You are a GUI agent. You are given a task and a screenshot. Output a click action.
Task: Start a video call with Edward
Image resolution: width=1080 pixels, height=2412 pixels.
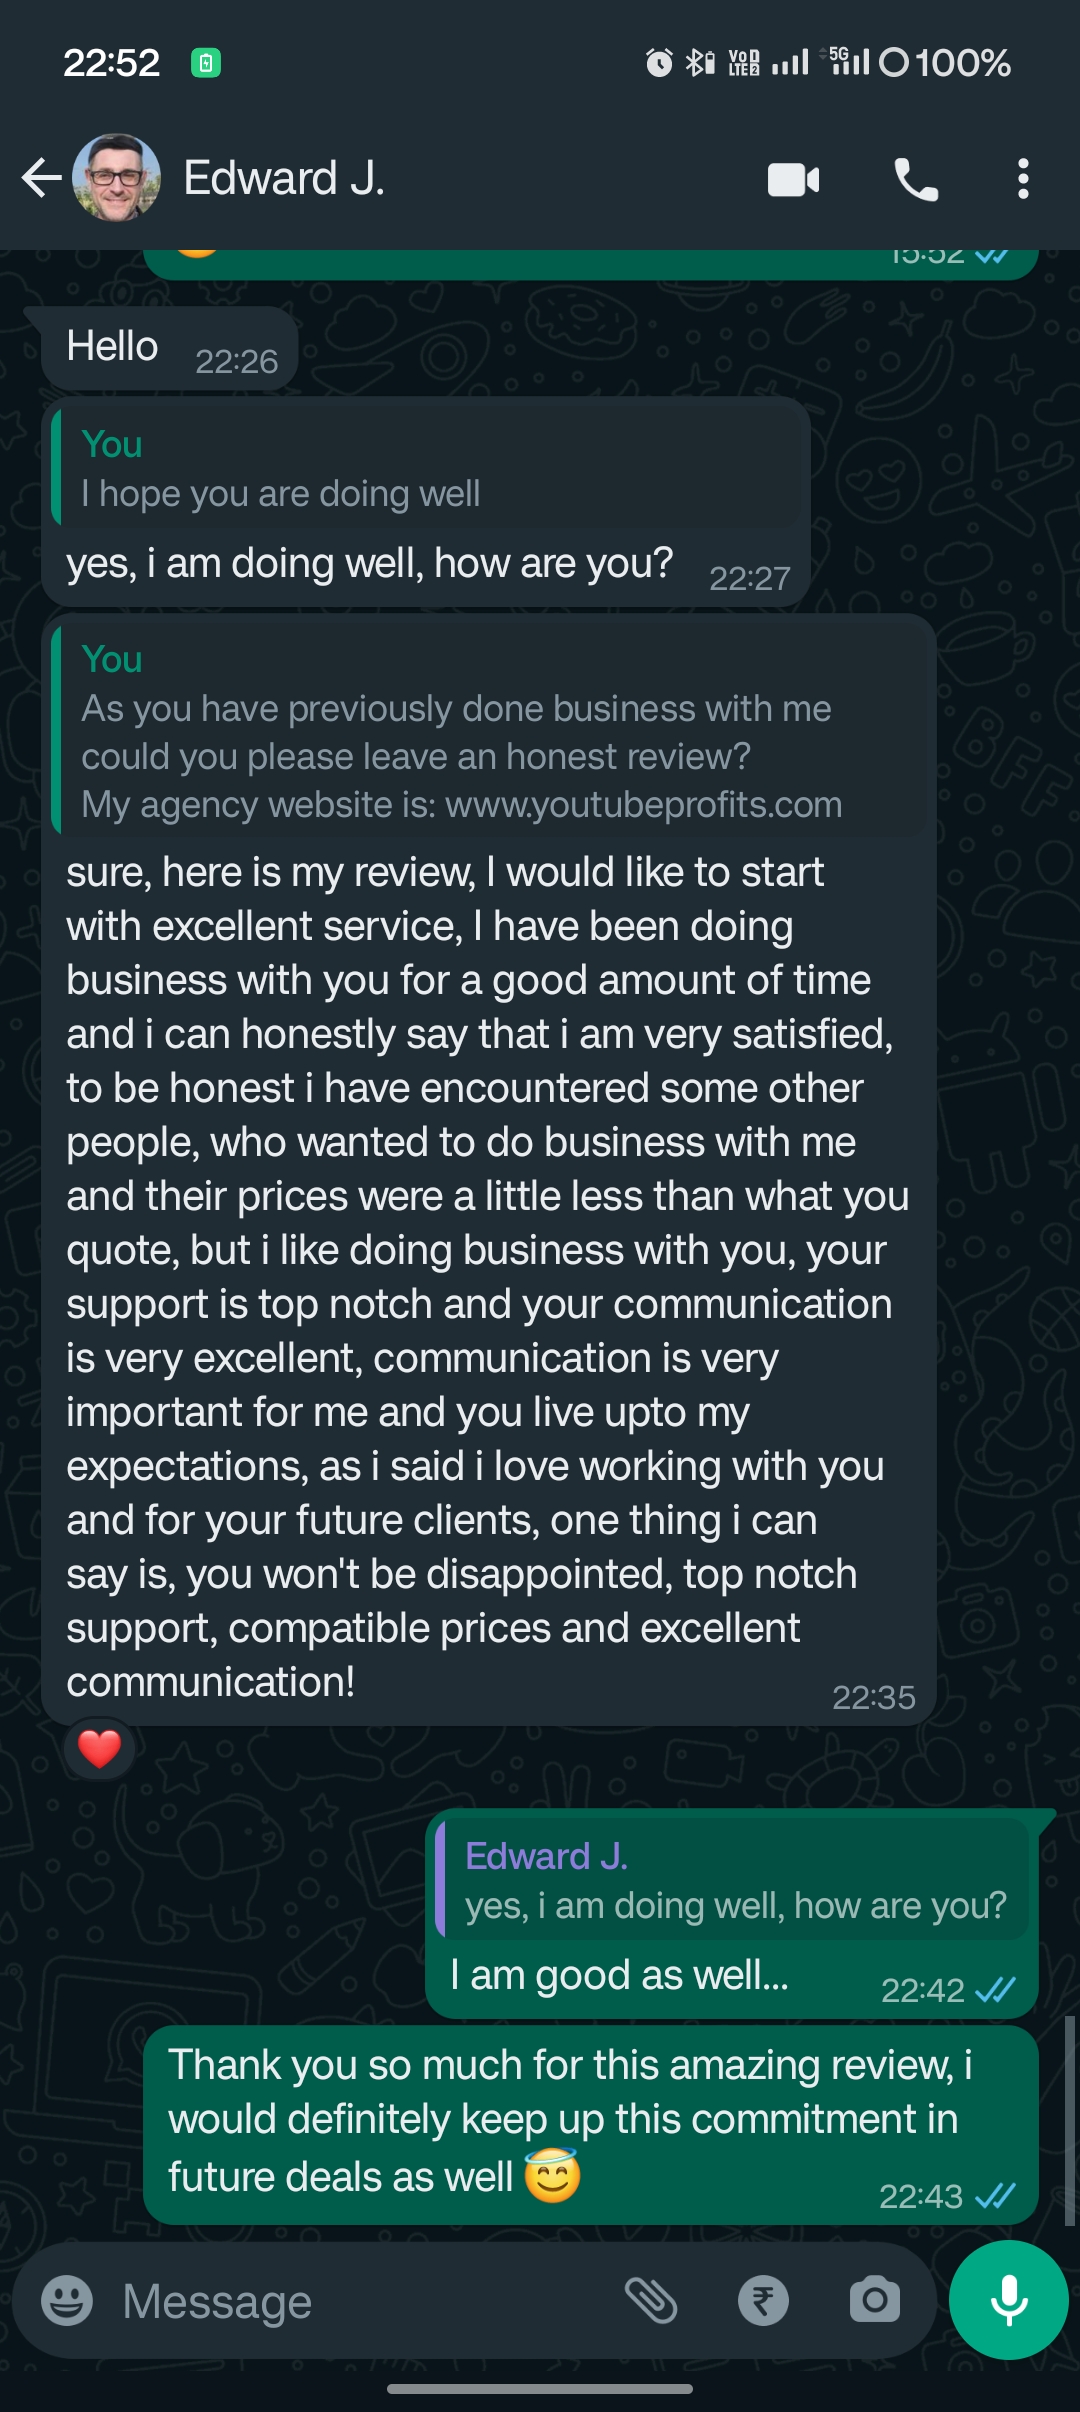click(x=793, y=180)
